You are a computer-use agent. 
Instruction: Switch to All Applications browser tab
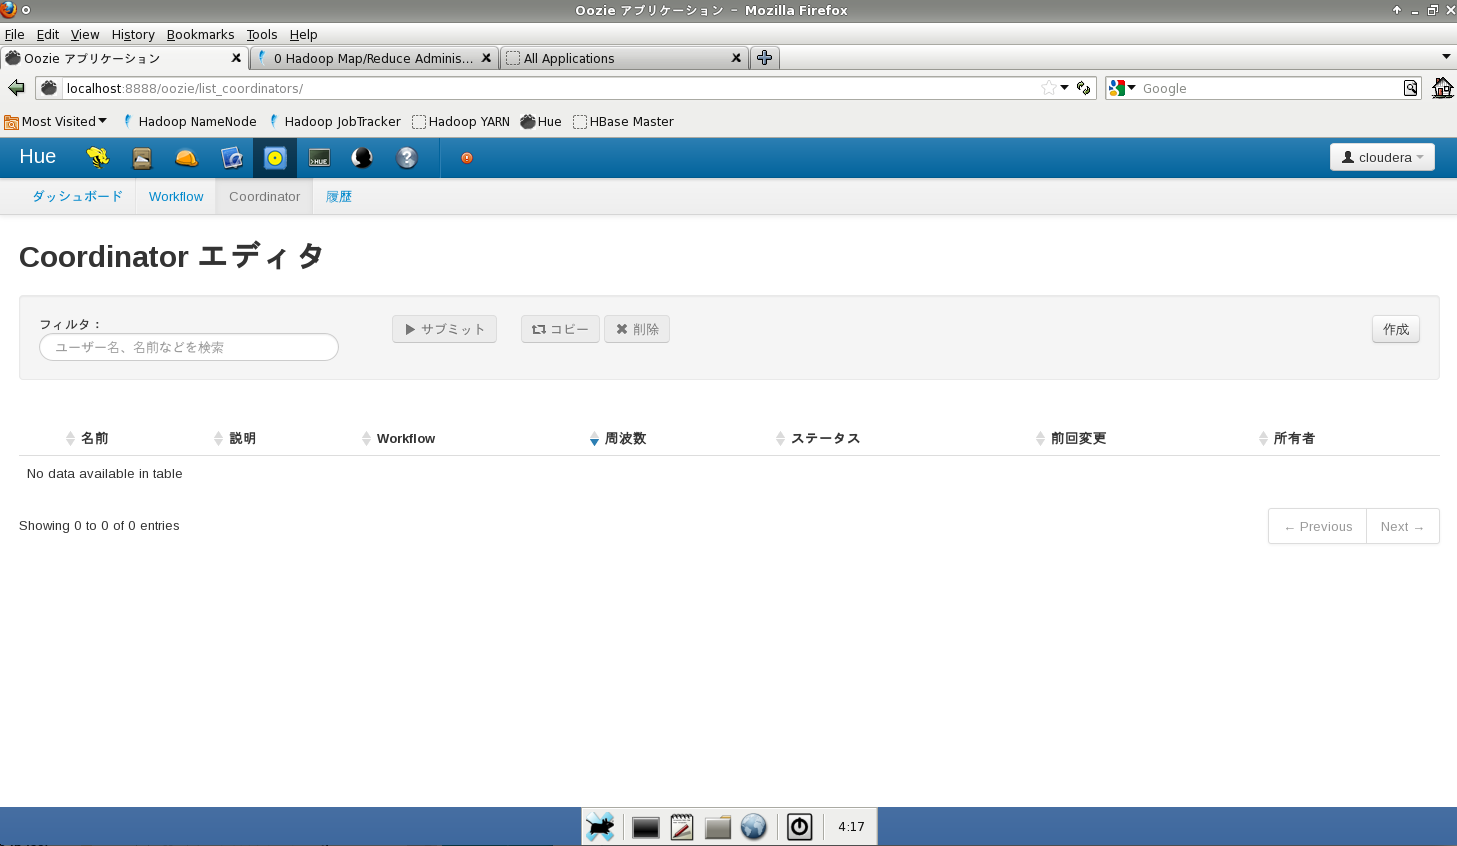point(624,58)
